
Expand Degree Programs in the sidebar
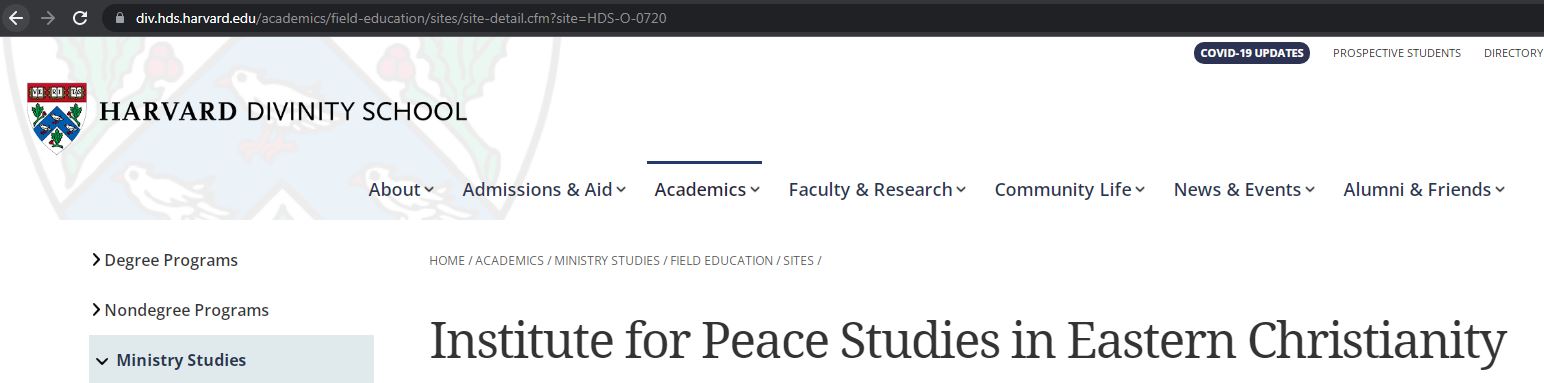[164, 260]
